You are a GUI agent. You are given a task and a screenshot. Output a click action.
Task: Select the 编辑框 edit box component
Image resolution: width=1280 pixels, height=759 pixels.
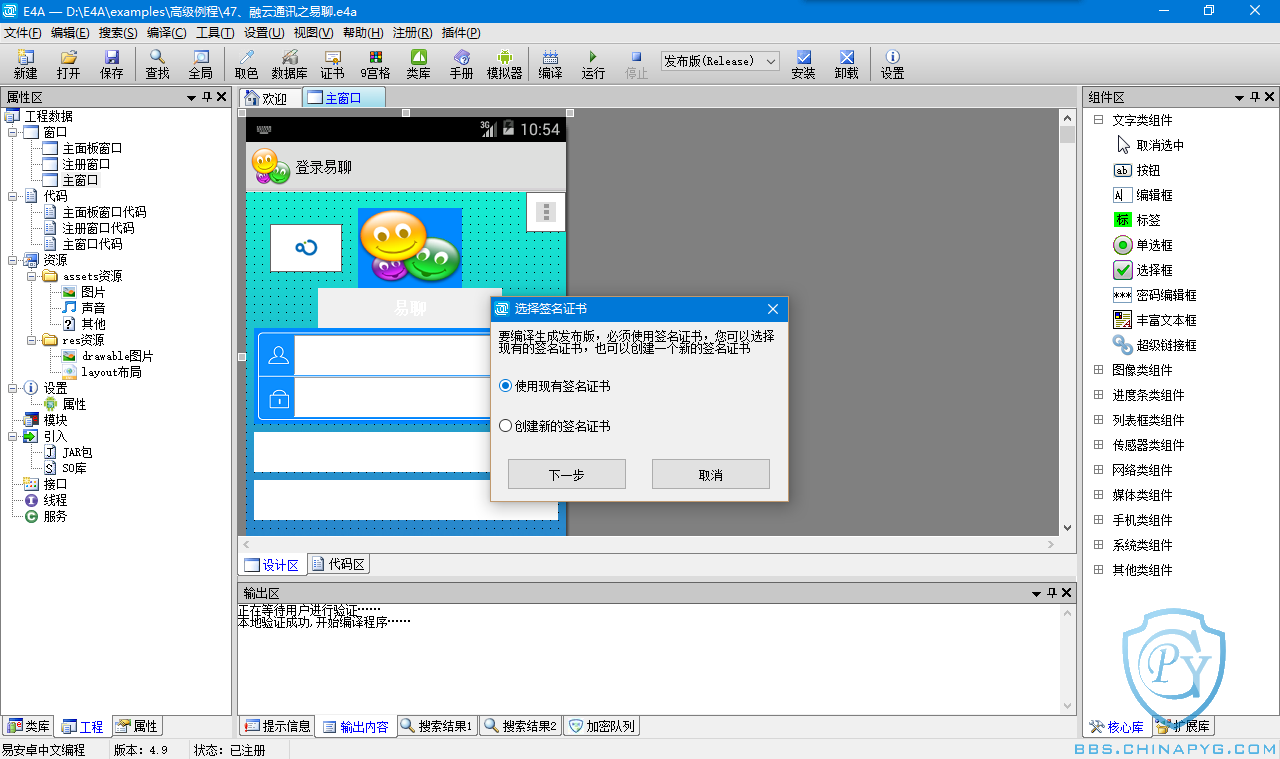(1143, 195)
